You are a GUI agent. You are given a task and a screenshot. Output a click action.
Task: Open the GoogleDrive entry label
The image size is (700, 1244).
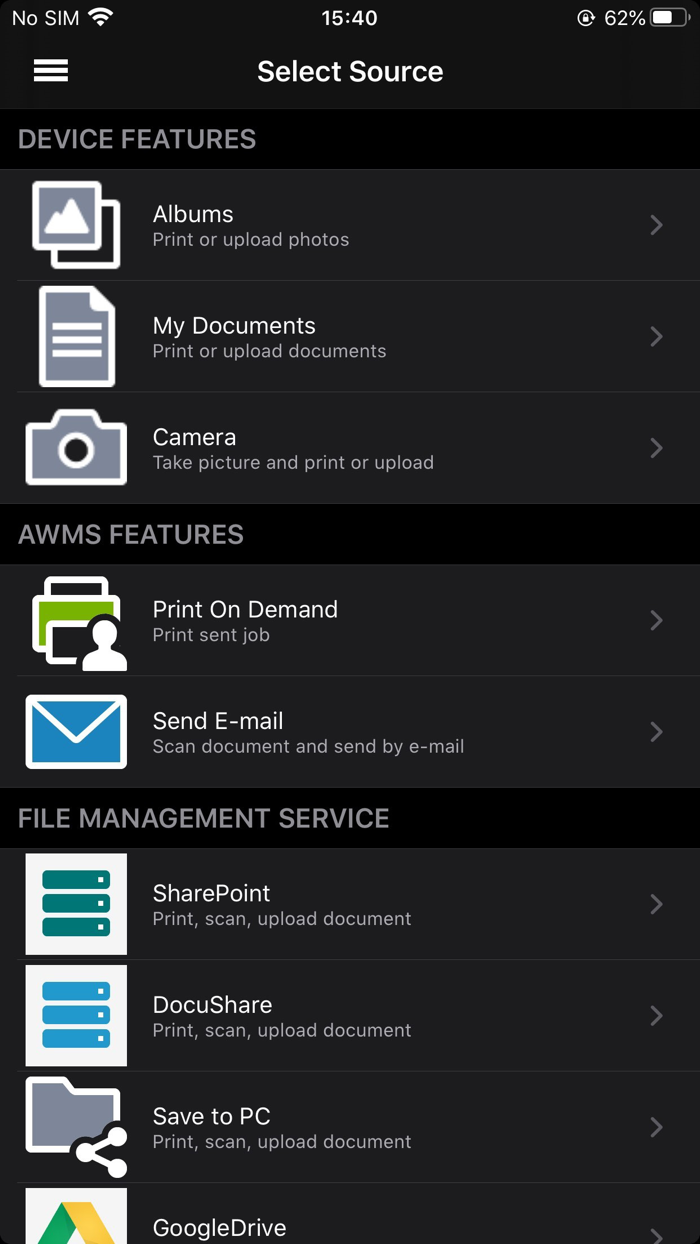pos(219,1228)
